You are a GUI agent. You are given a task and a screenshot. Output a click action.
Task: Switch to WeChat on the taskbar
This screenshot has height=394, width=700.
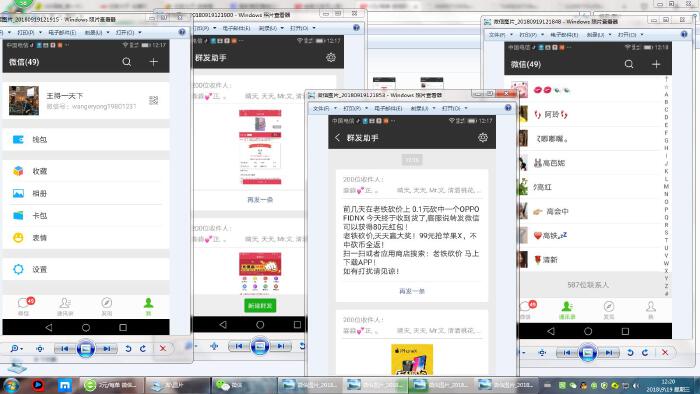pyautogui.click(x=244, y=385)
